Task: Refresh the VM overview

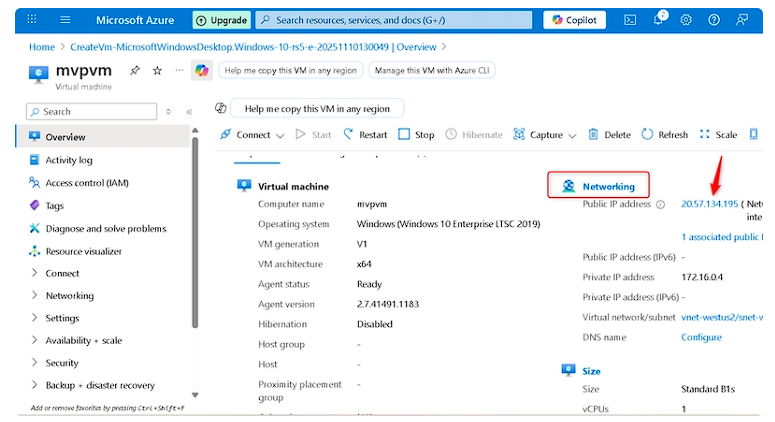Action: pyautogui.click(x=664, y=135)
